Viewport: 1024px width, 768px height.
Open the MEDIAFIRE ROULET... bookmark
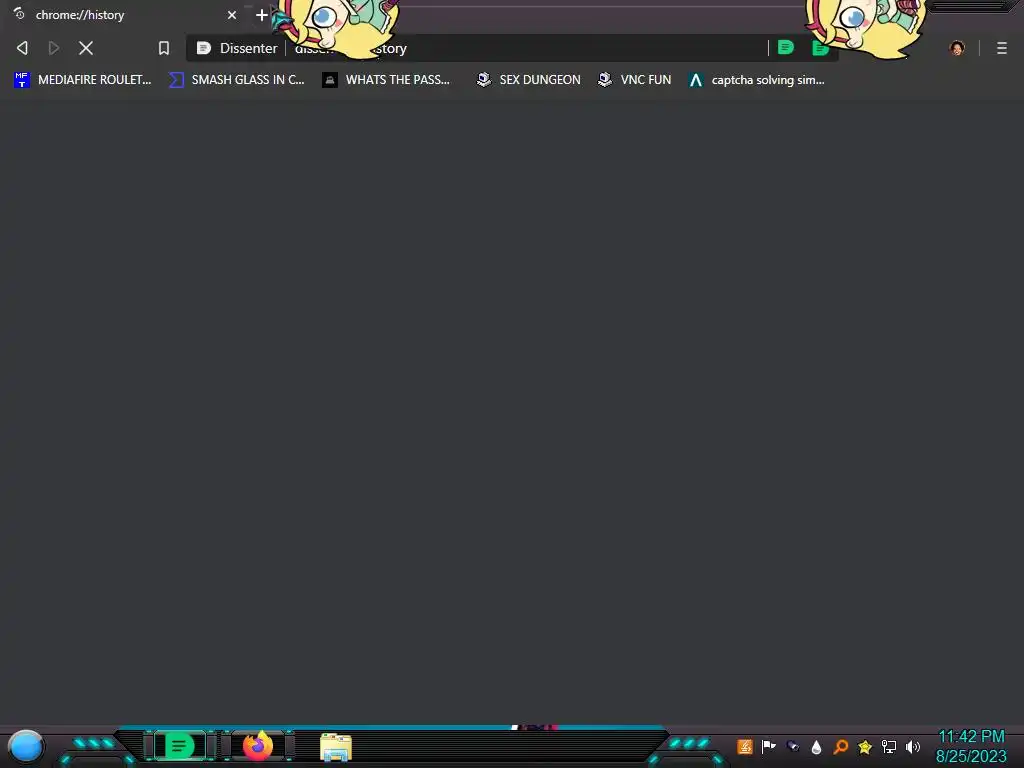(83, 80)
